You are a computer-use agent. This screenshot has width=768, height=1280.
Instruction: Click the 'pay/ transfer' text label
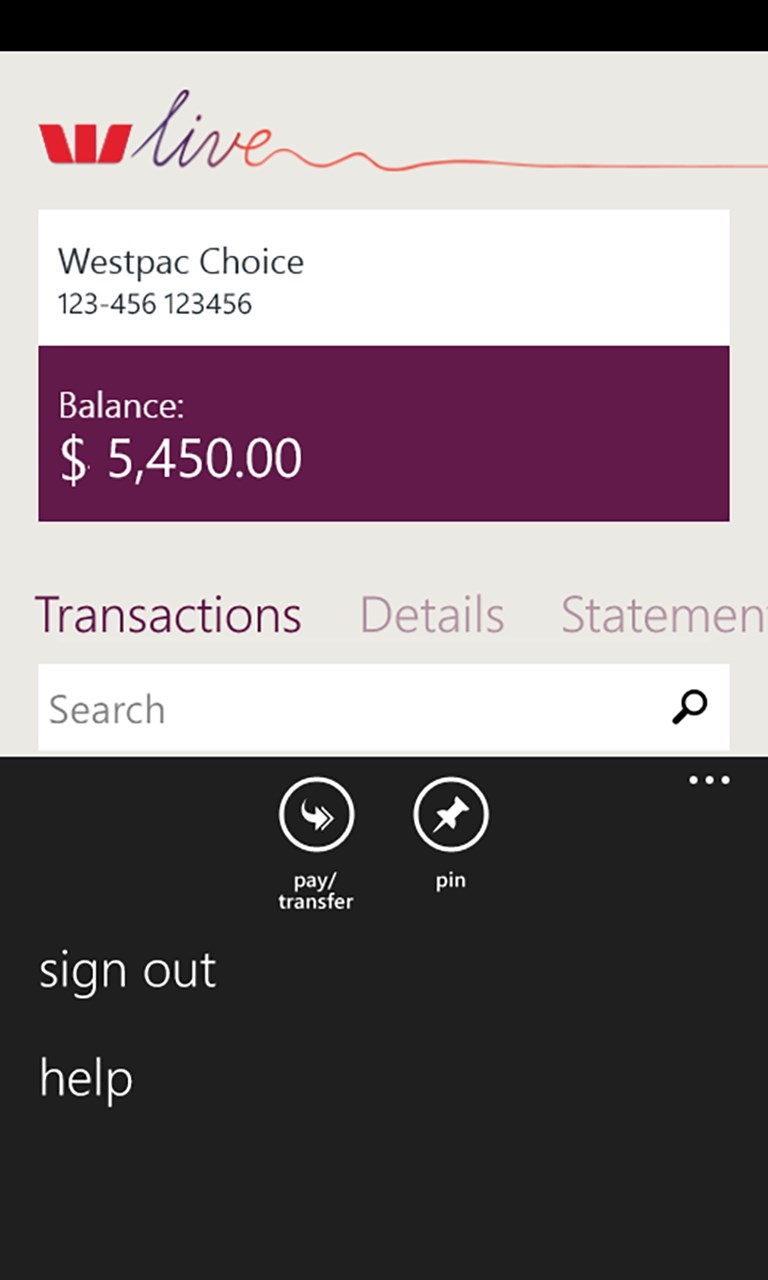click(316, 891)
